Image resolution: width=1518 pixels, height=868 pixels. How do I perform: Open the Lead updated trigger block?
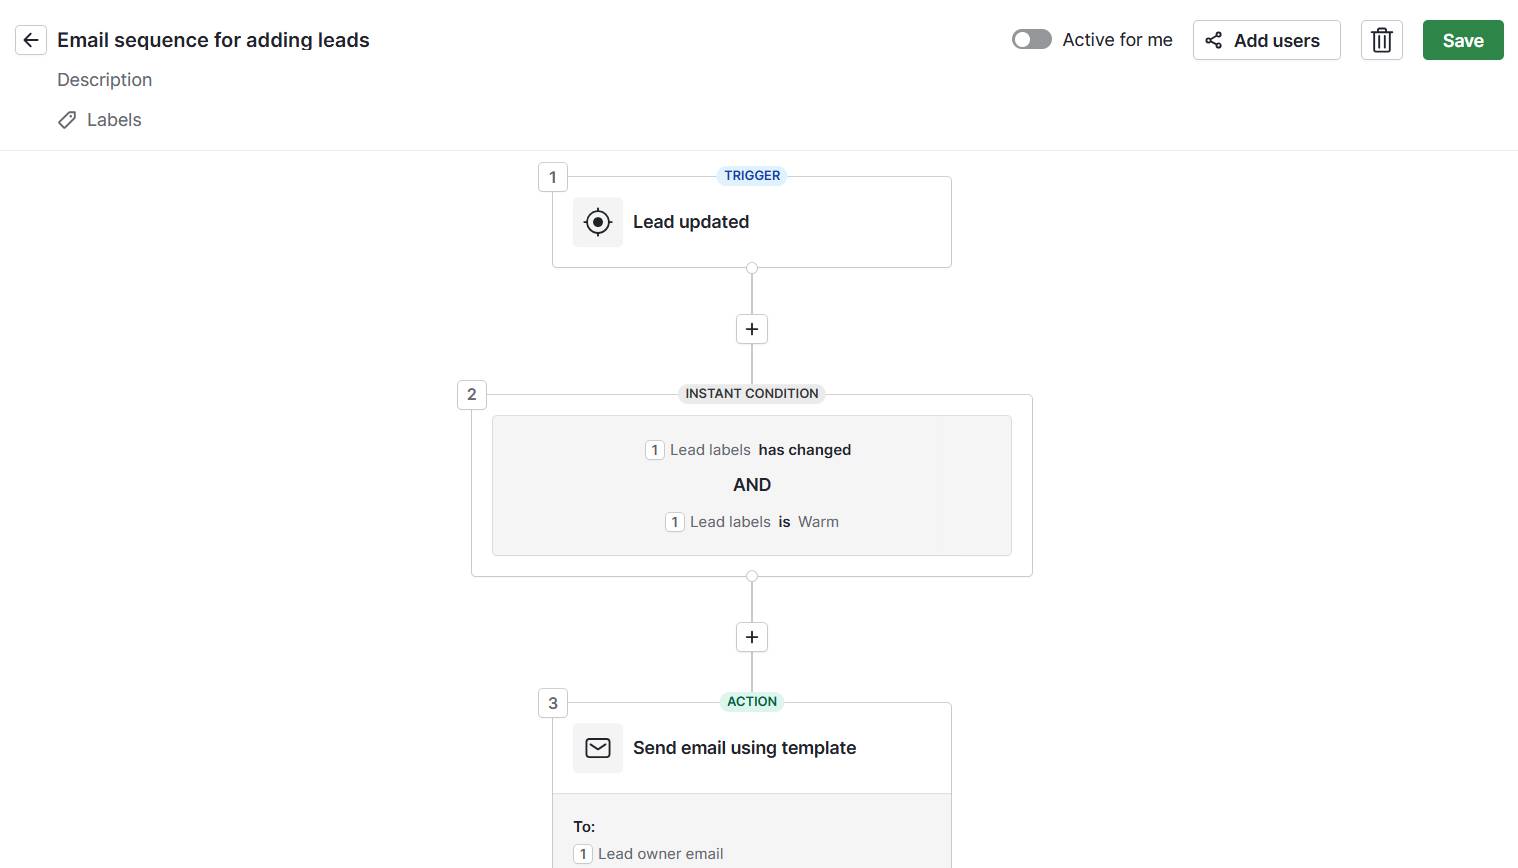coord(751,221)
